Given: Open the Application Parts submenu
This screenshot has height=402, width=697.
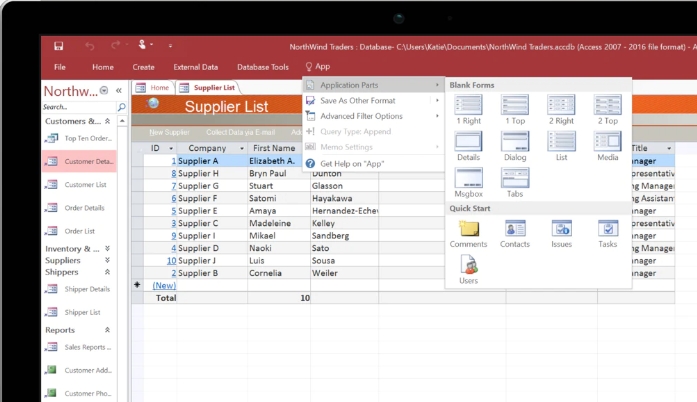Looking at the screenshot, I should coord(373,85).
